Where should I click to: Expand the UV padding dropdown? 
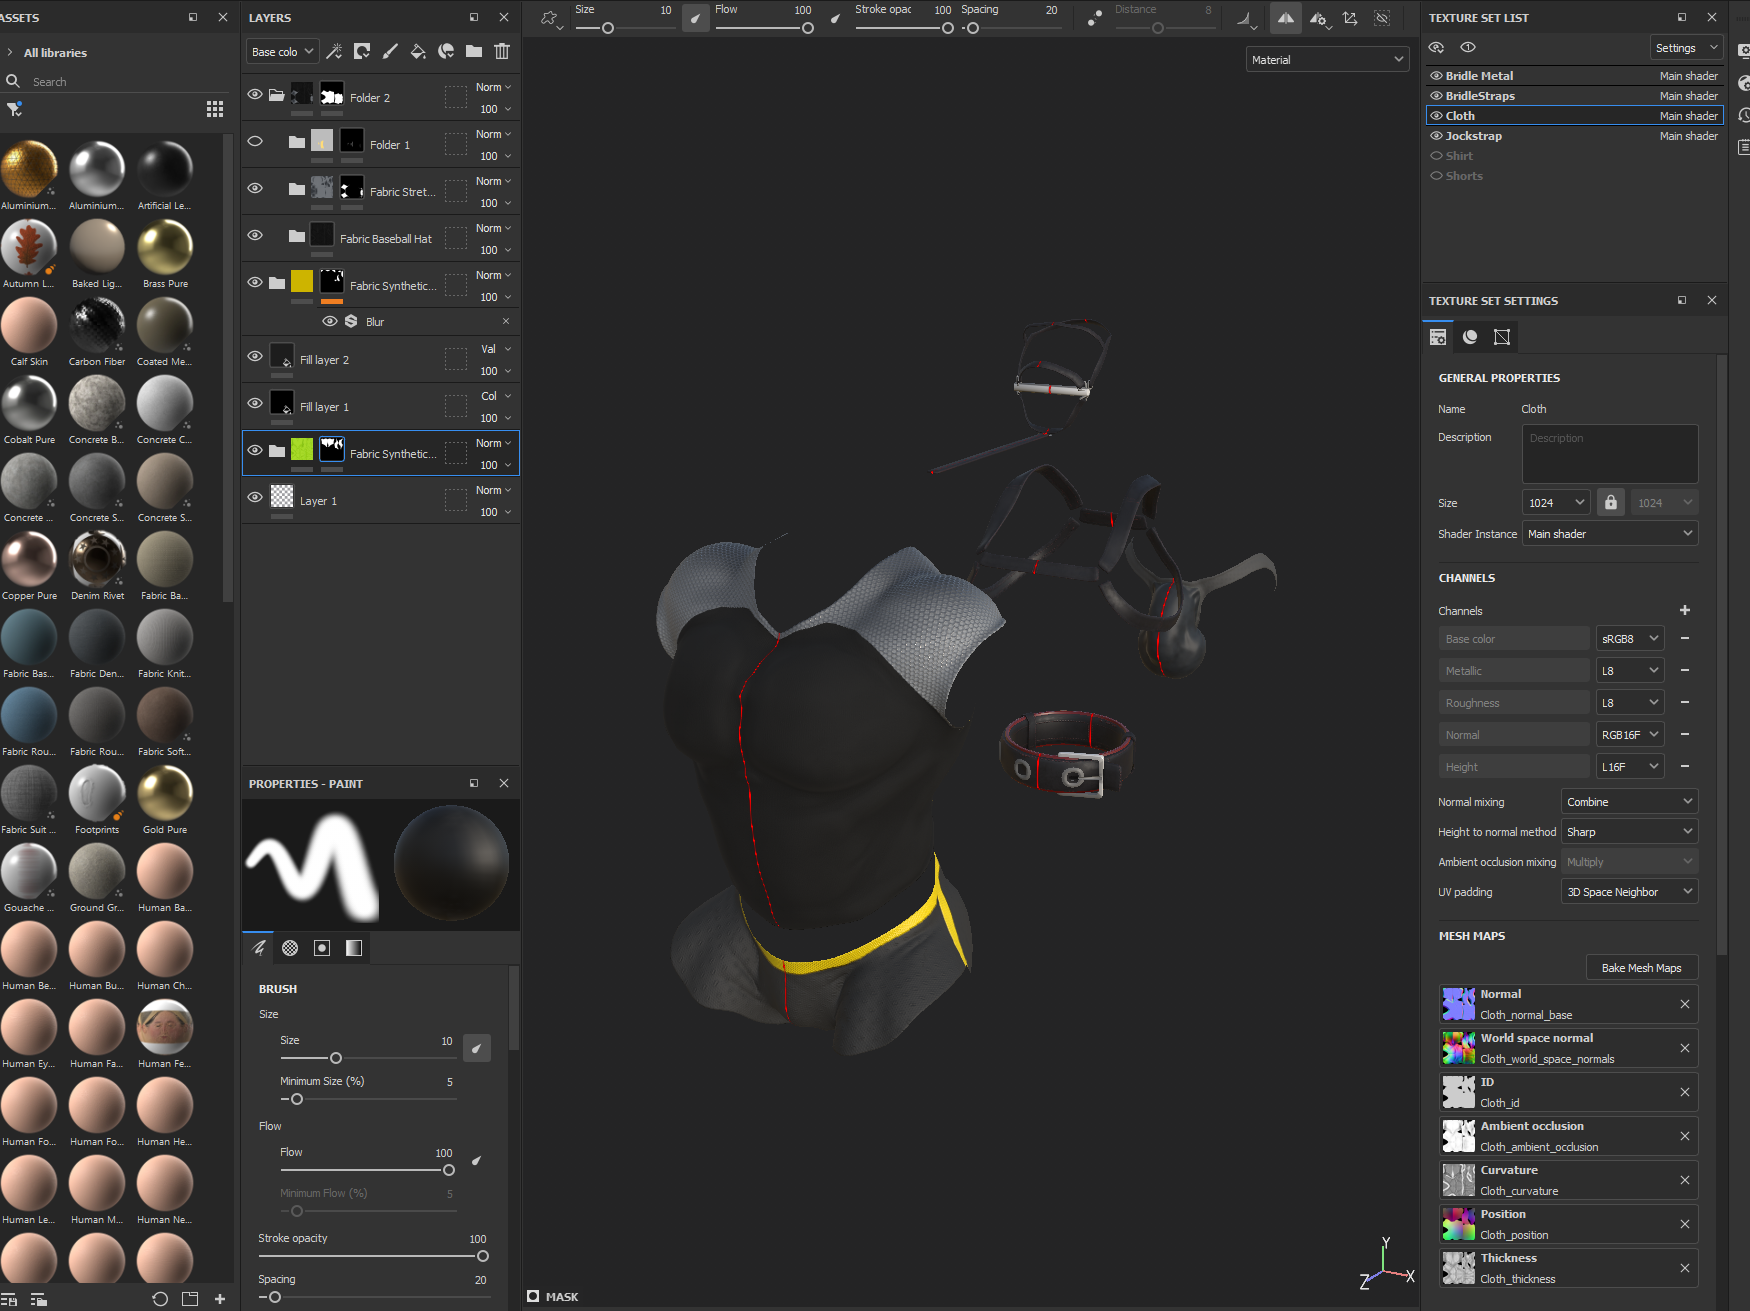[1629, 892]
